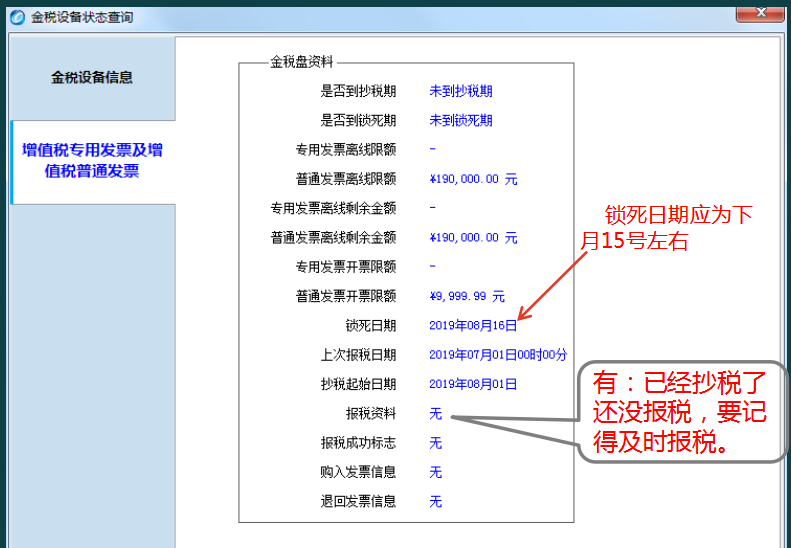Click the 上次报税日期 value
The width and height of the screenshot is (791, 548).
point(498,354)
